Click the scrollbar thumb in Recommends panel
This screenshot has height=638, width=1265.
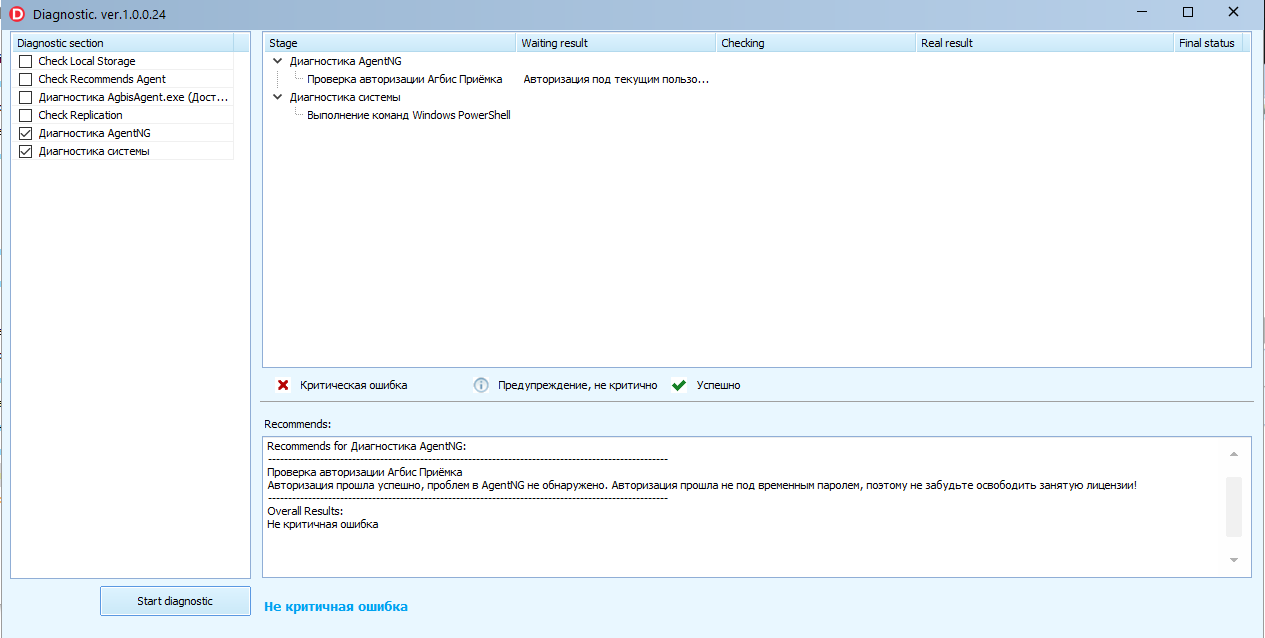(x=1233, y=507)
